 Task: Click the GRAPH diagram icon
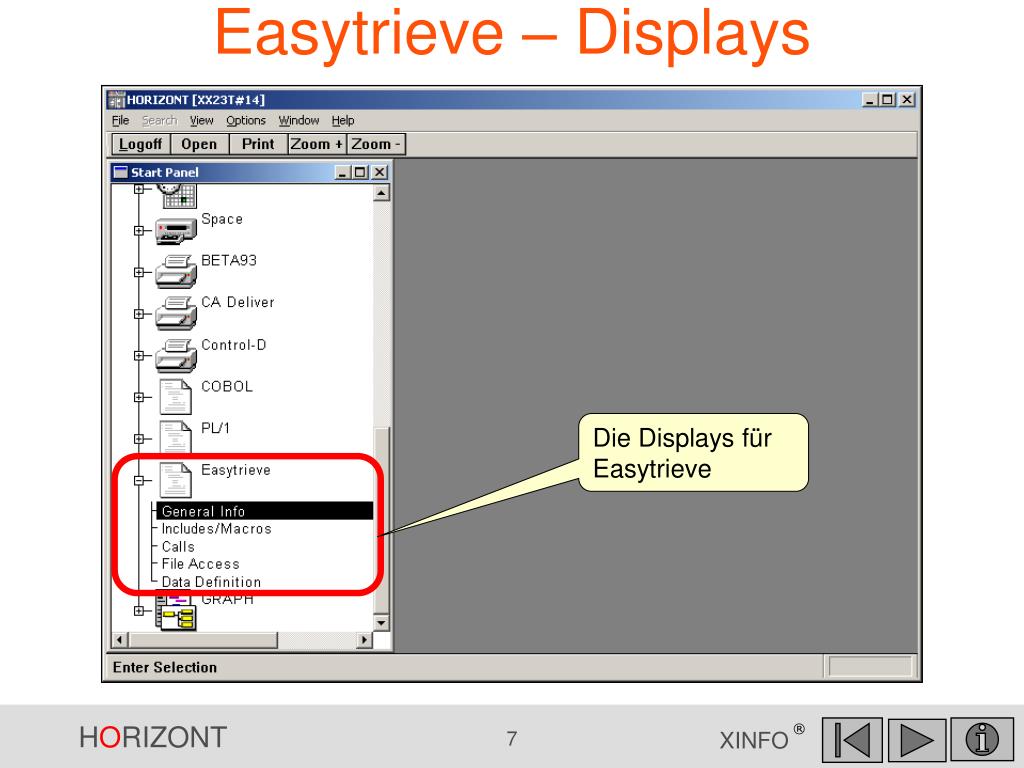(x=176, y=612)
